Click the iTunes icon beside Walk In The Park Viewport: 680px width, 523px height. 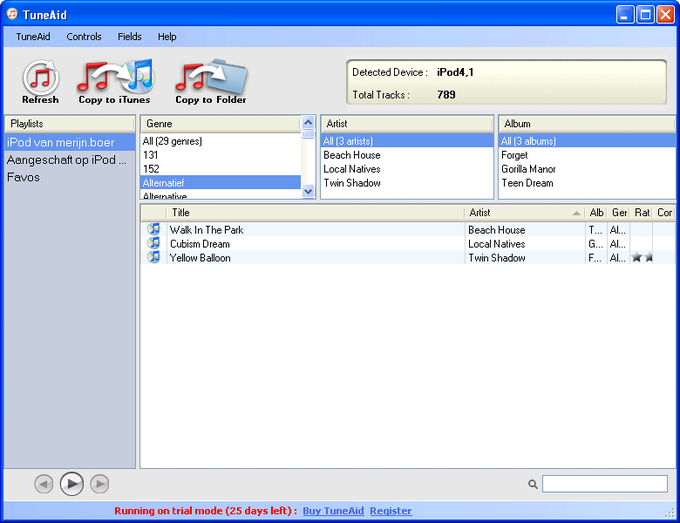tap(154, 229)
